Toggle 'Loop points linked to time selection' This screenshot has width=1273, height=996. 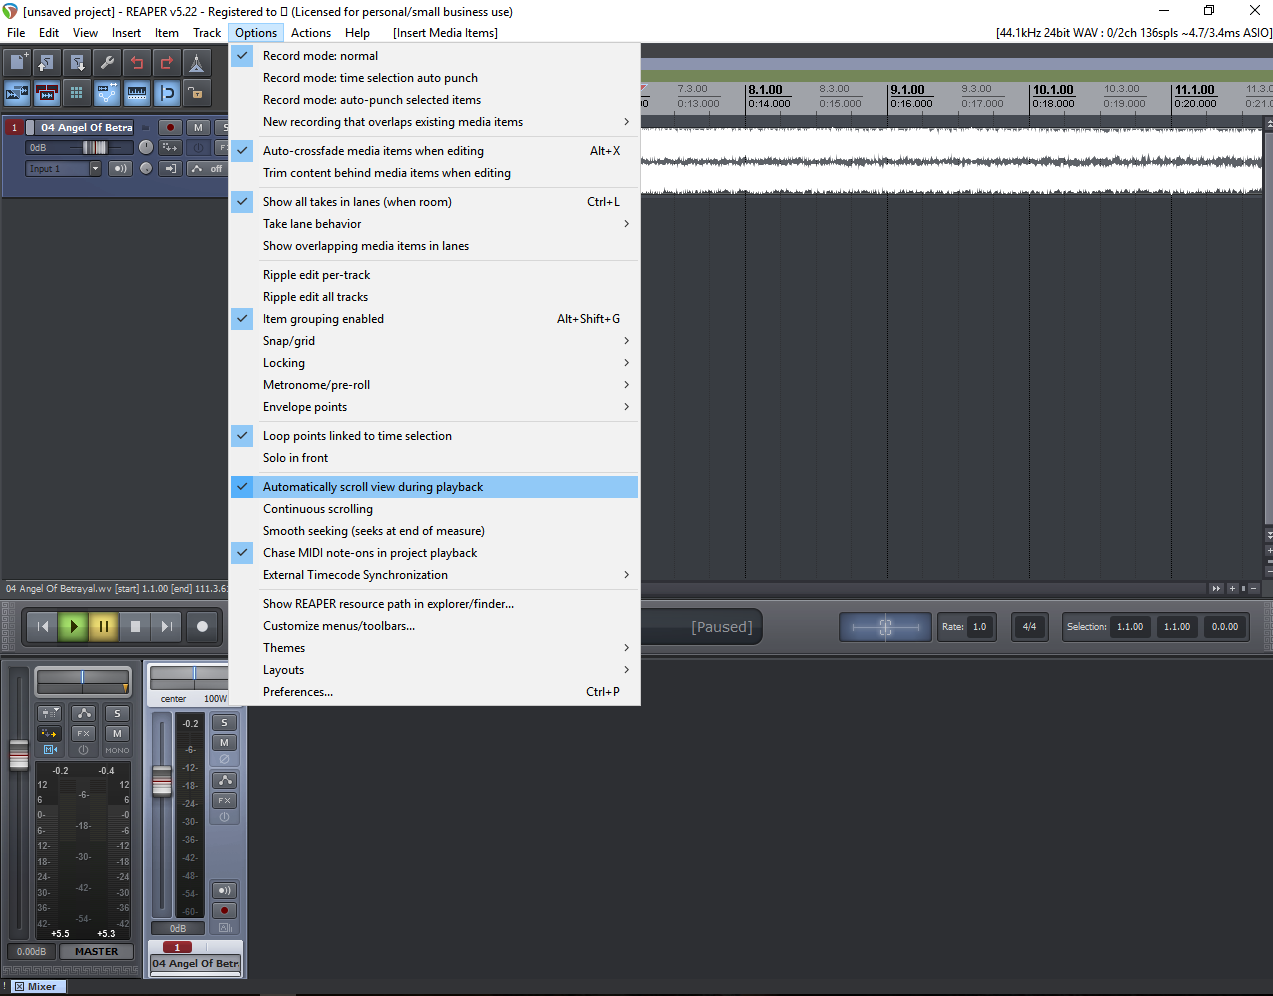click(x=434, y=436)
